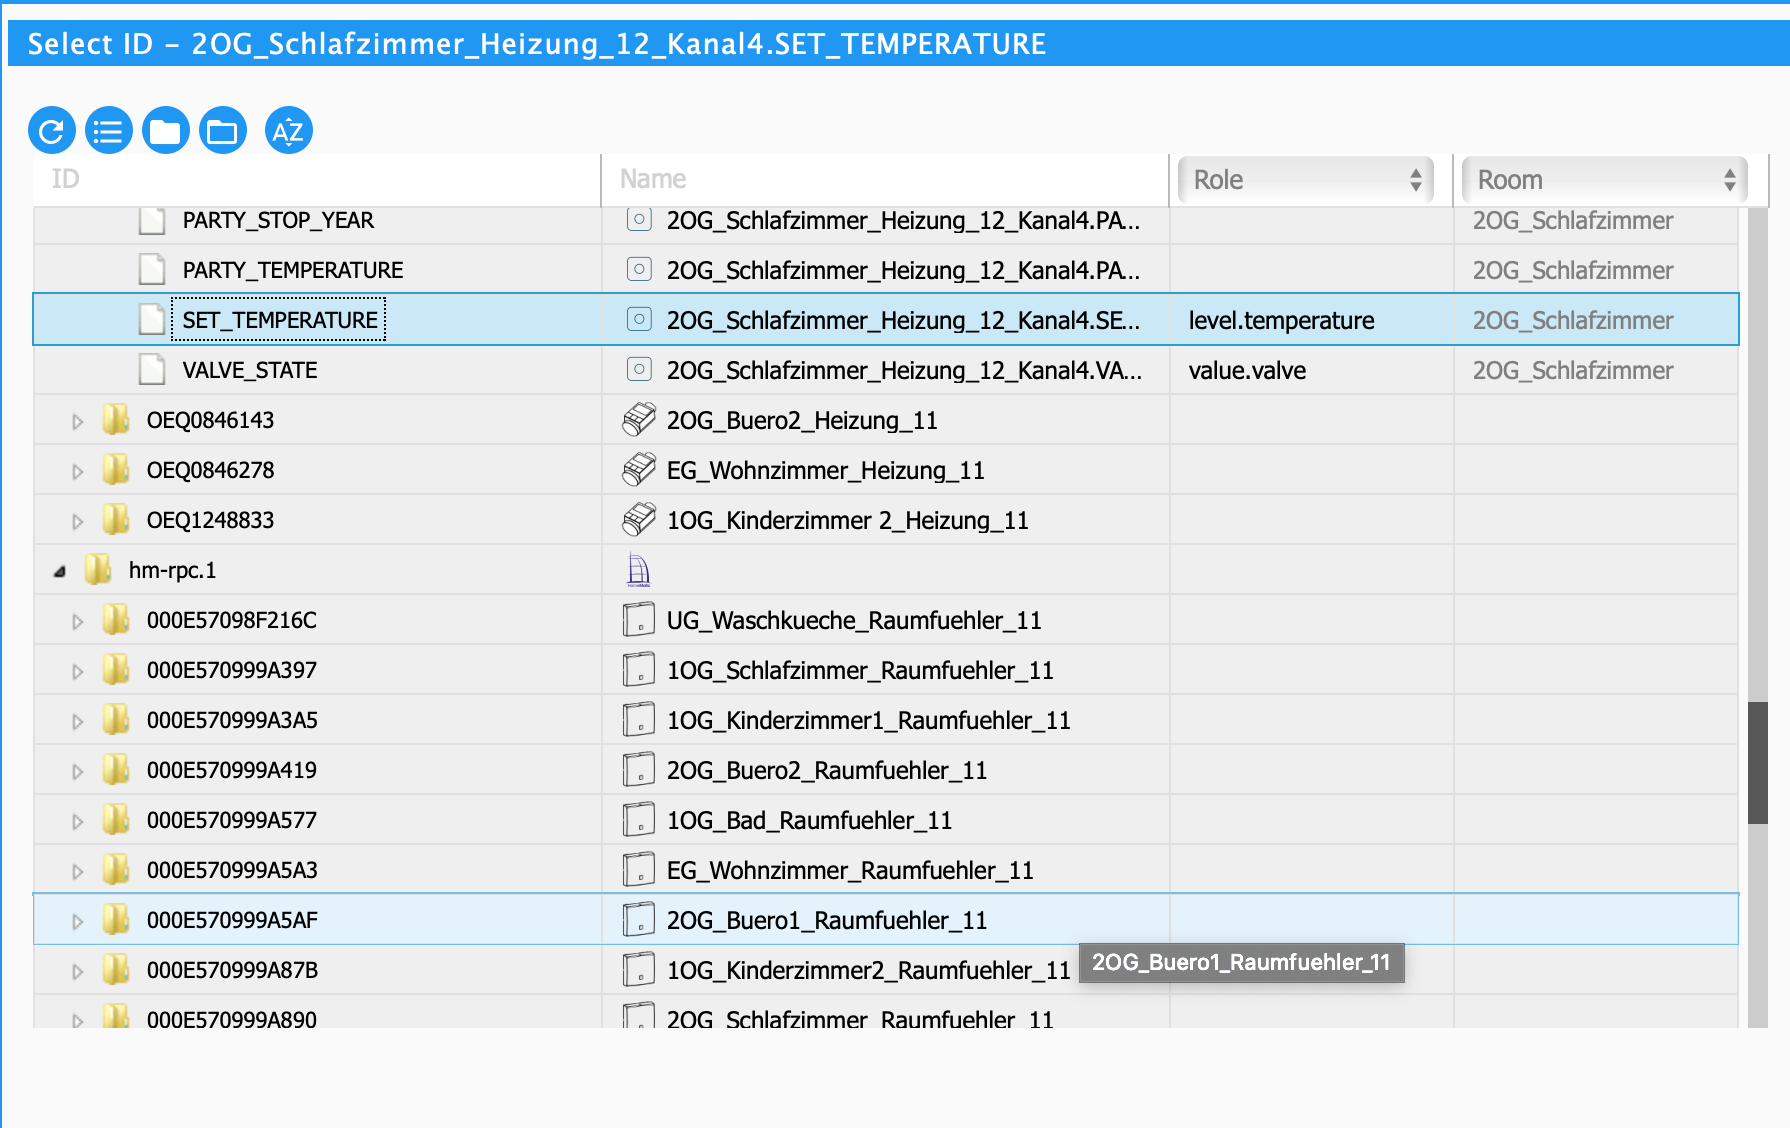The width and height of the screenshot is (1790, 1128).
Task: Expand the 000E570999A397 folder
Action: coord(77,671)
